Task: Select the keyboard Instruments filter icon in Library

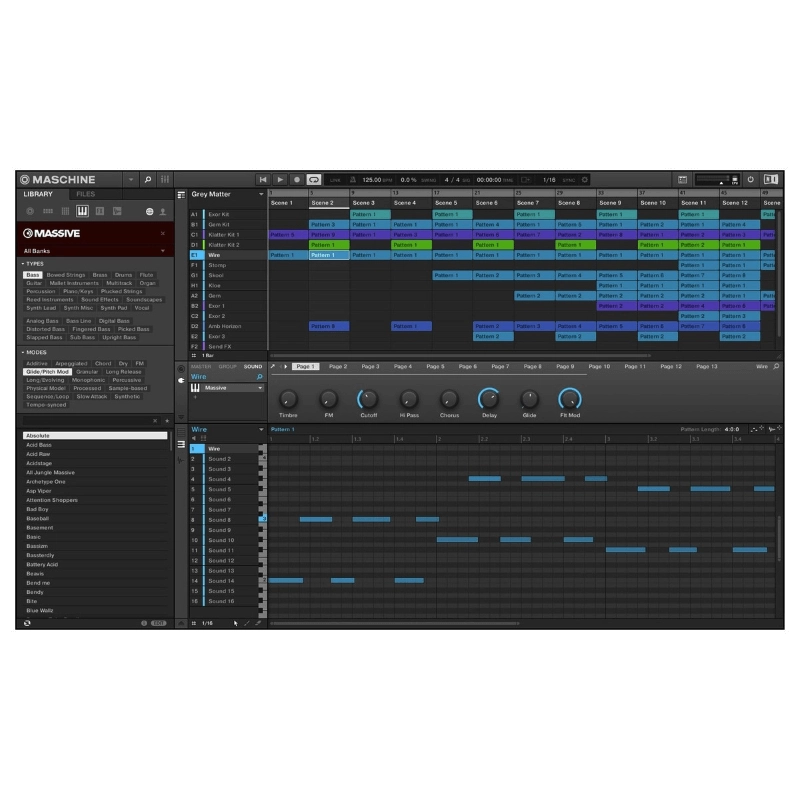Action: coord(81,211)
